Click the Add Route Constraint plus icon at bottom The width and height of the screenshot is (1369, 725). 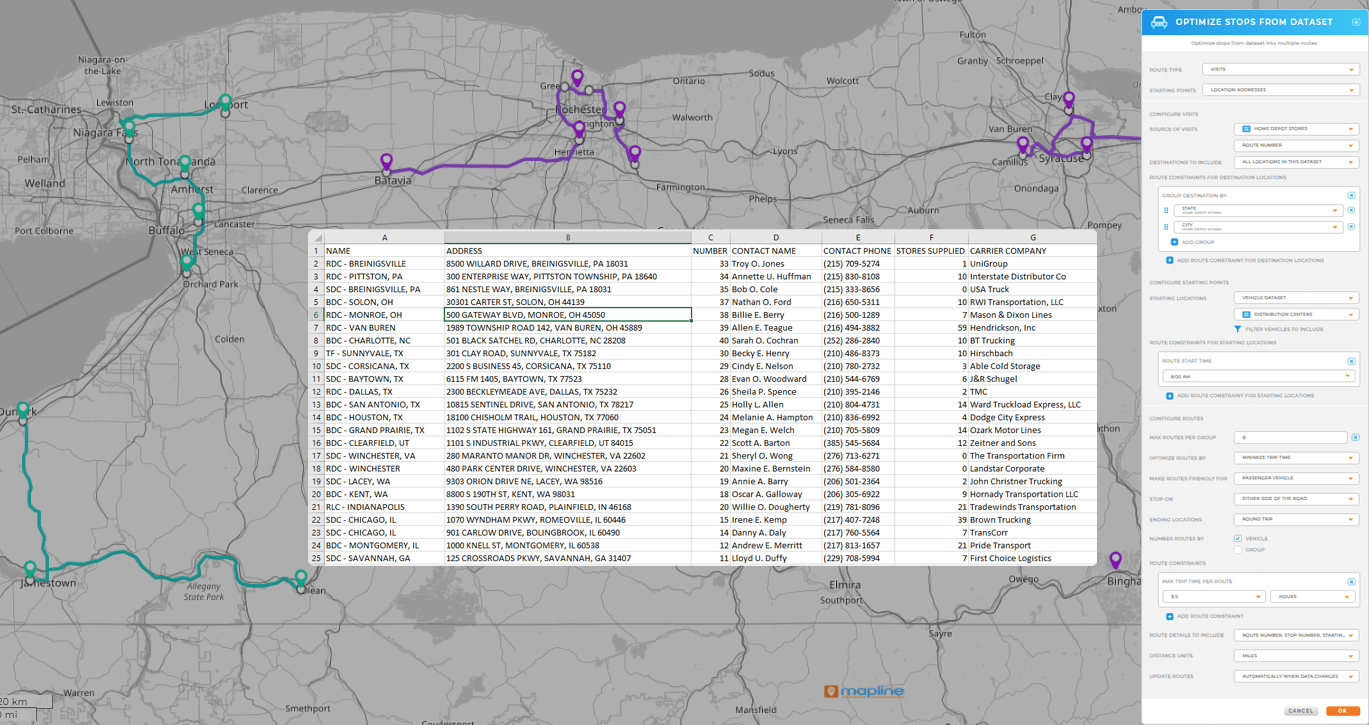pos(1170,615)
